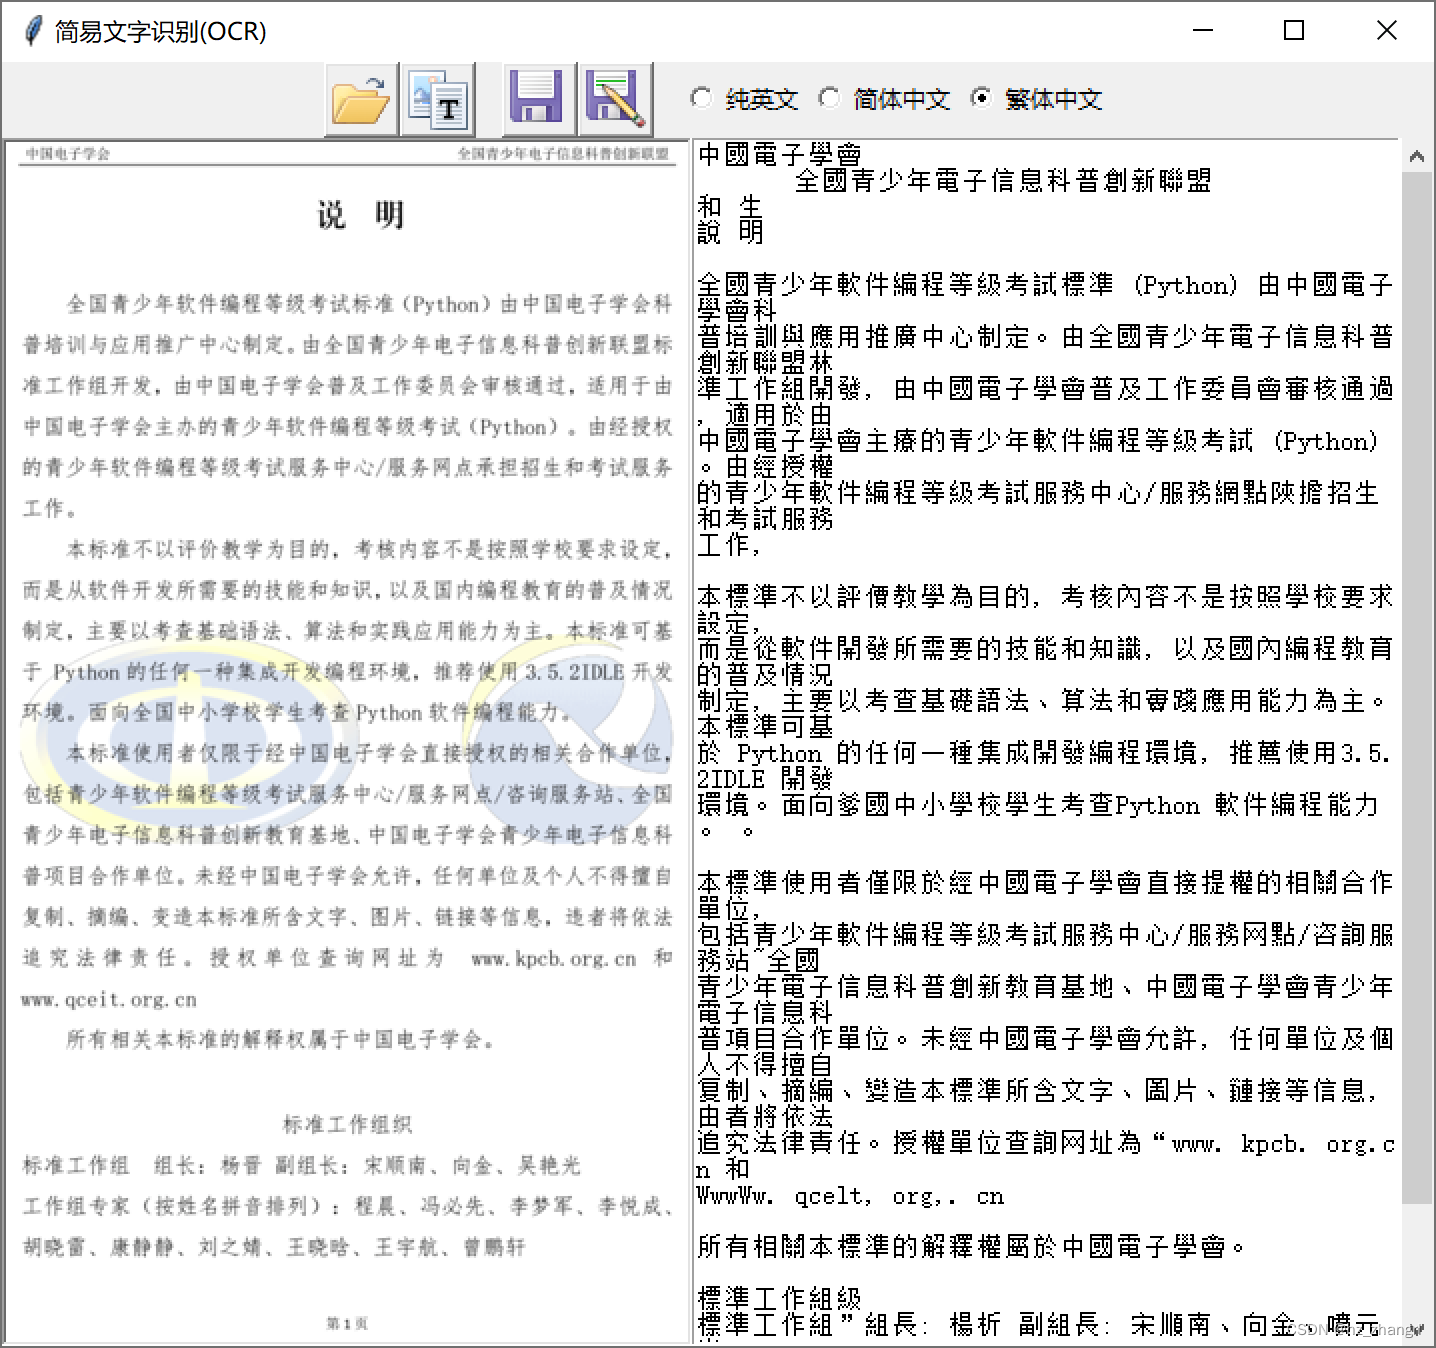Save recognized text with floppy disk icon

coord(537,99)
